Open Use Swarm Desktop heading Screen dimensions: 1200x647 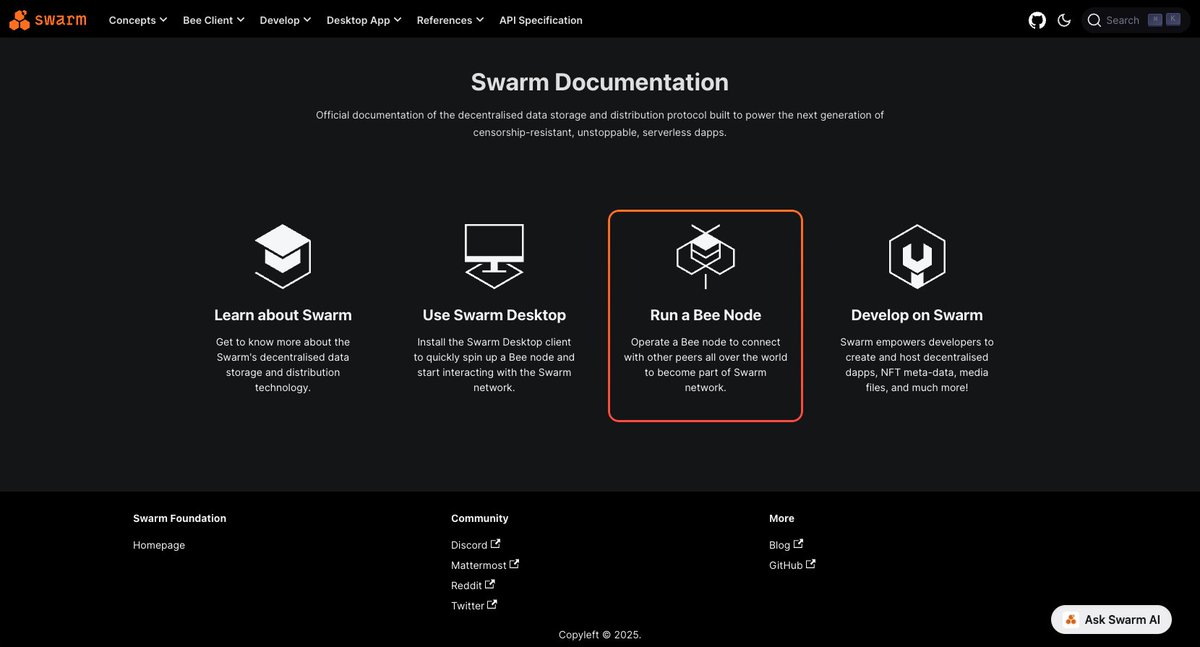click(494, 315)
